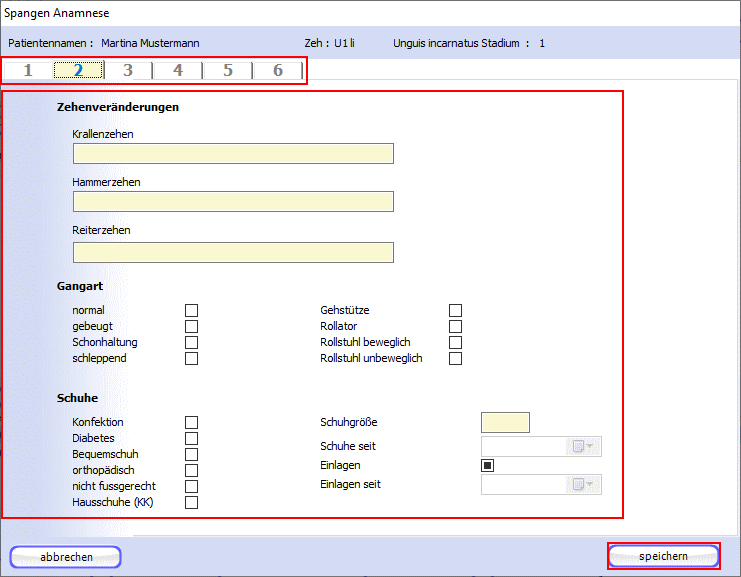Go to tab 5
Viewport: 741px width, 577px height.
pyautogui.click(x=228, y=70)
